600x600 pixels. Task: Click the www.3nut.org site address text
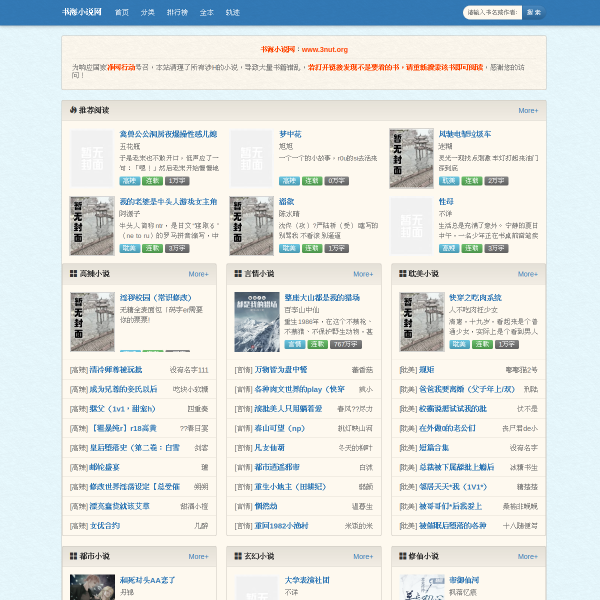click(x=324, y=49)
